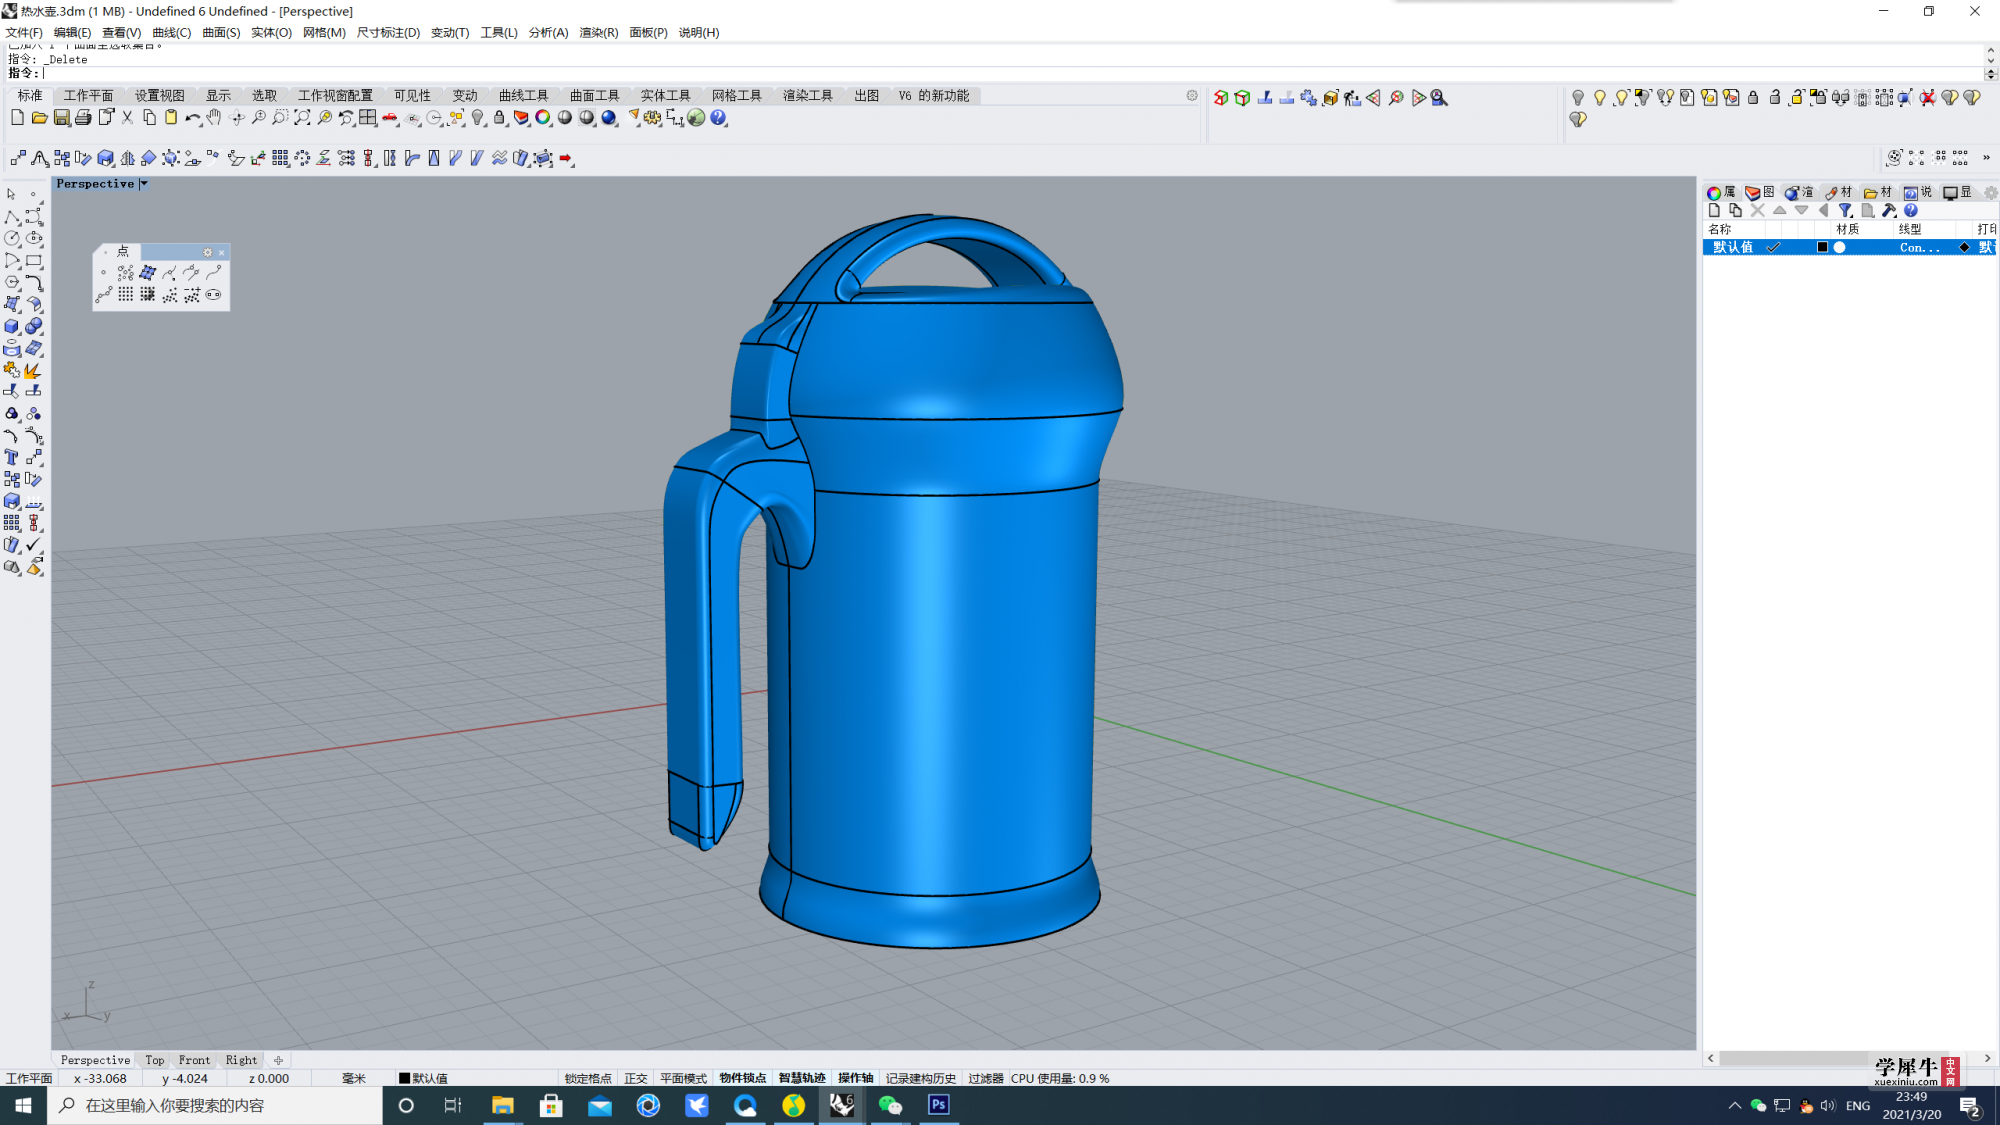
Task: Open the Perspective viewport dropdown arrow
Action: 144,184
